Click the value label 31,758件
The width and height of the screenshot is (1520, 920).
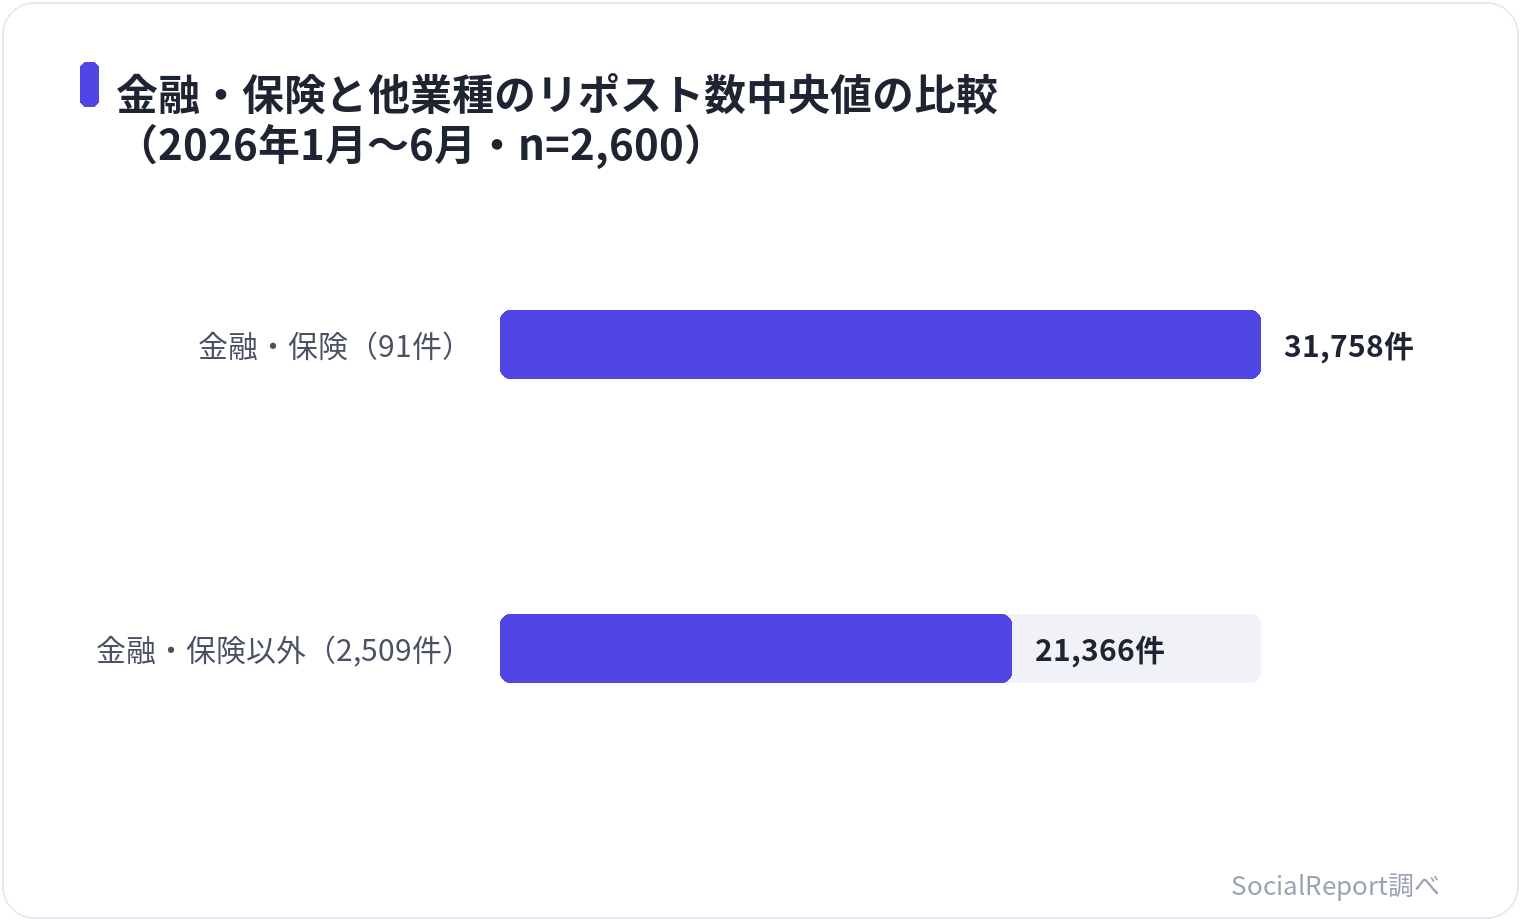coord(1348,346)
